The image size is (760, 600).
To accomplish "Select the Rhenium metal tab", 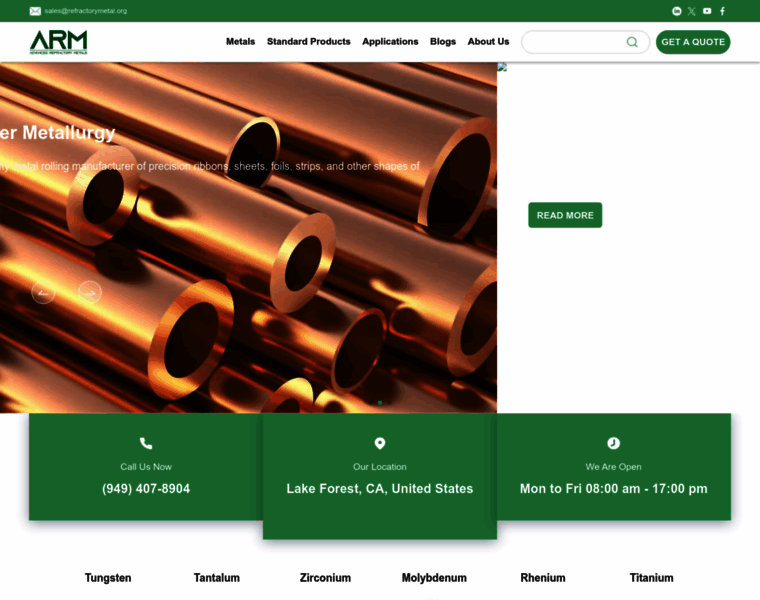I will click(543, 578).
